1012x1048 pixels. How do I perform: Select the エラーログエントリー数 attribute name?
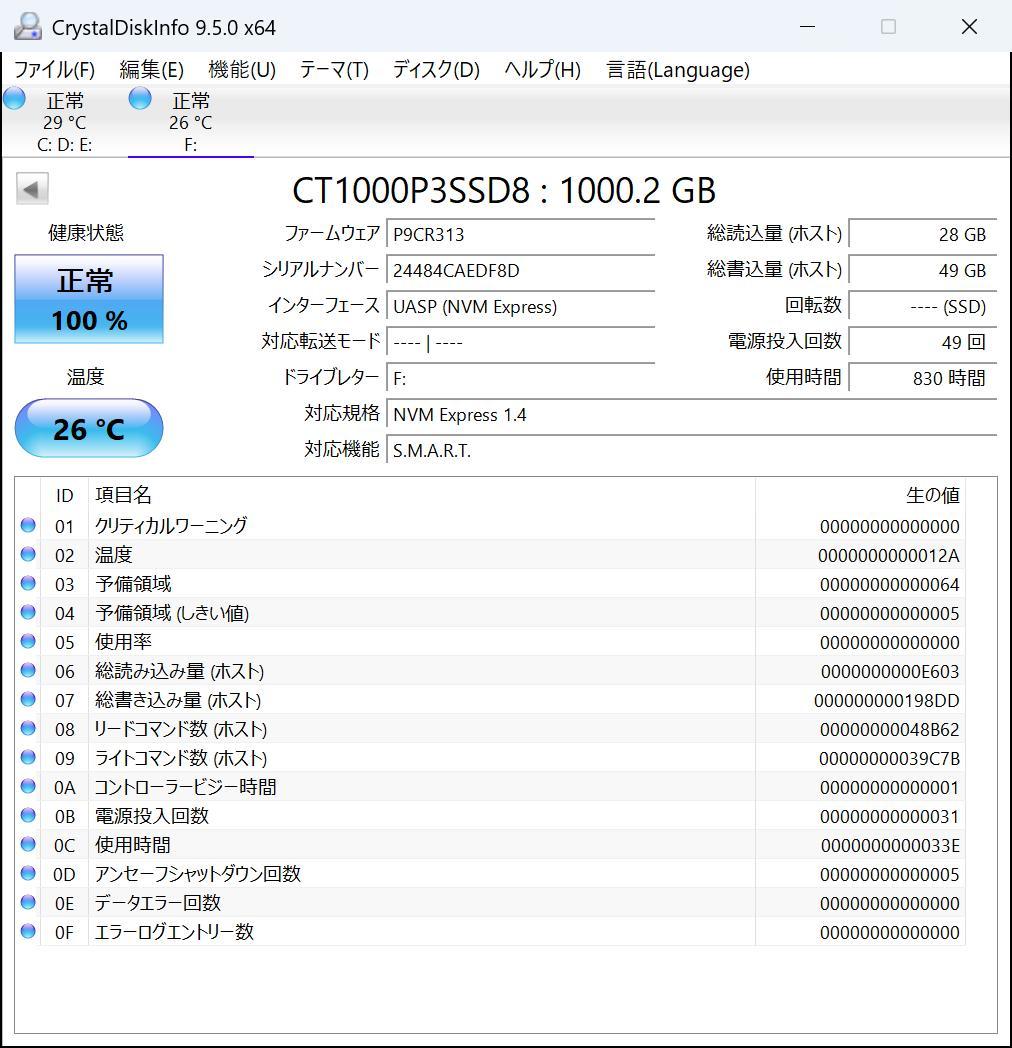coord(174,932)
